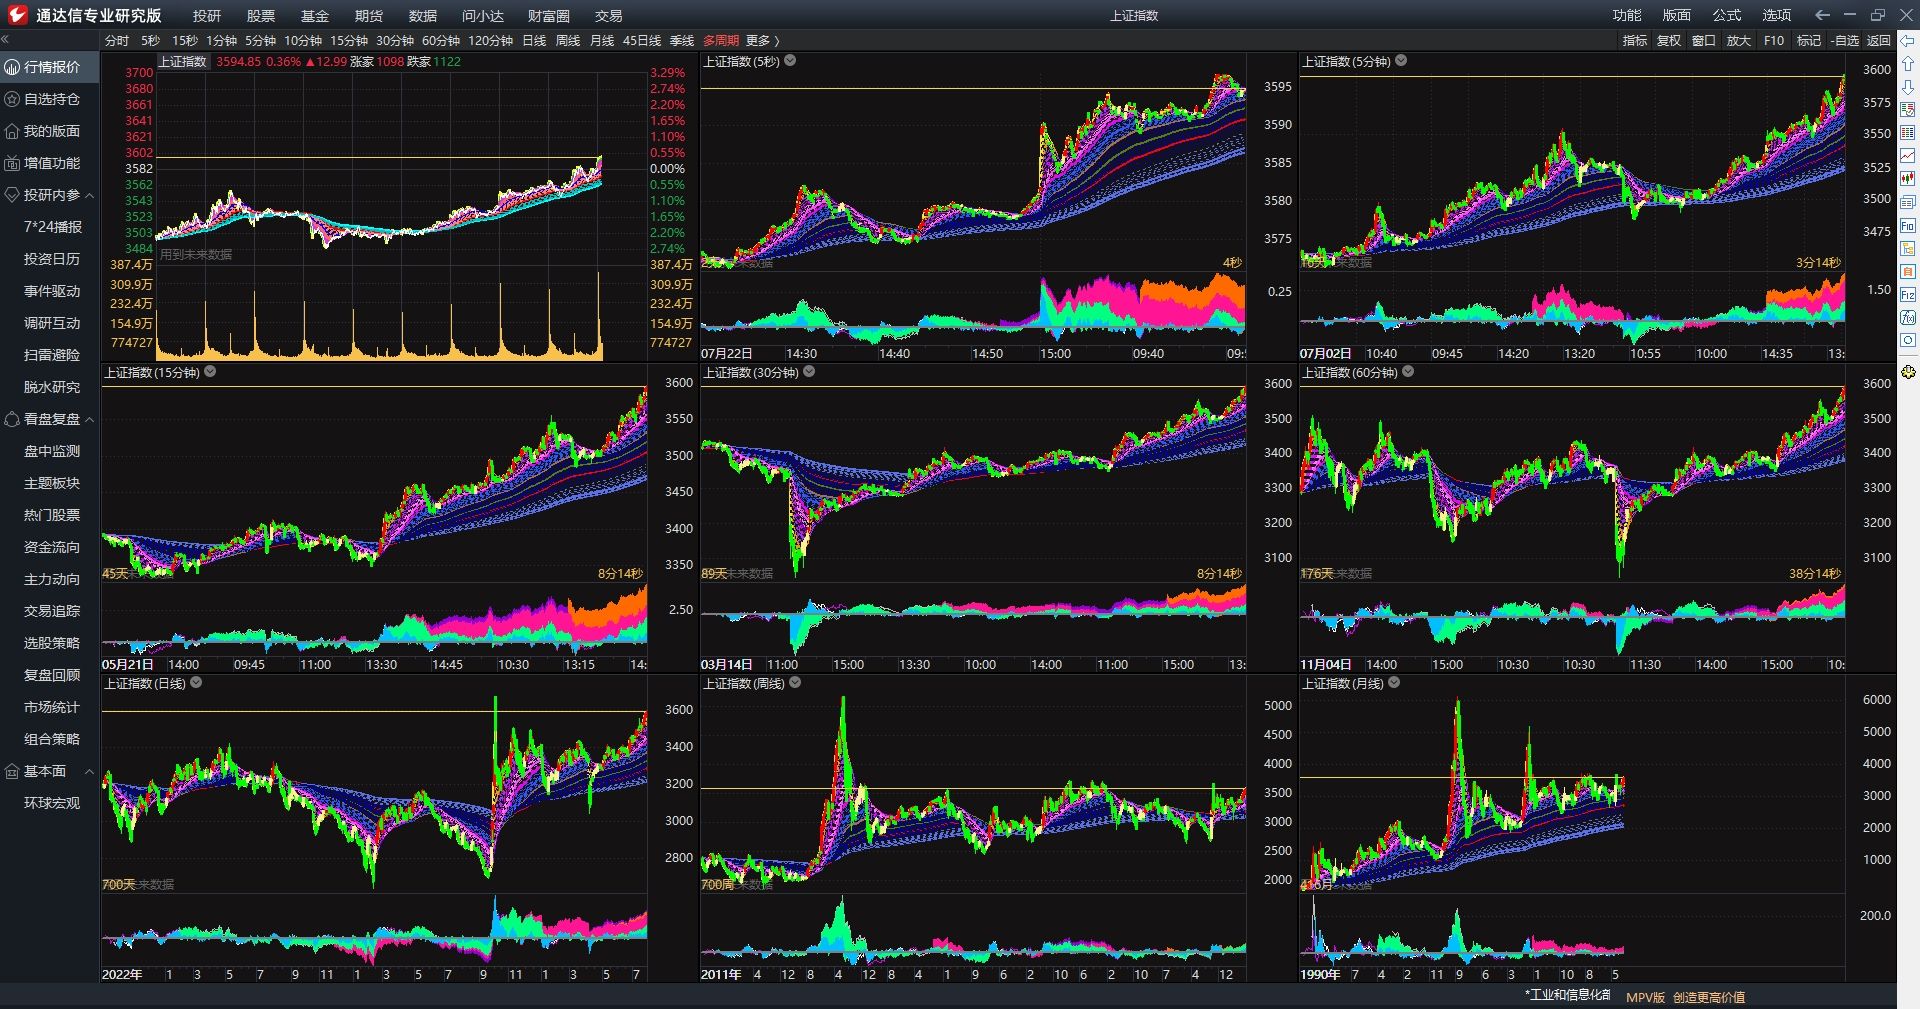The image size is (1920, 1009).
Task: Click the 复权 button
Action: click(1669, 41)
